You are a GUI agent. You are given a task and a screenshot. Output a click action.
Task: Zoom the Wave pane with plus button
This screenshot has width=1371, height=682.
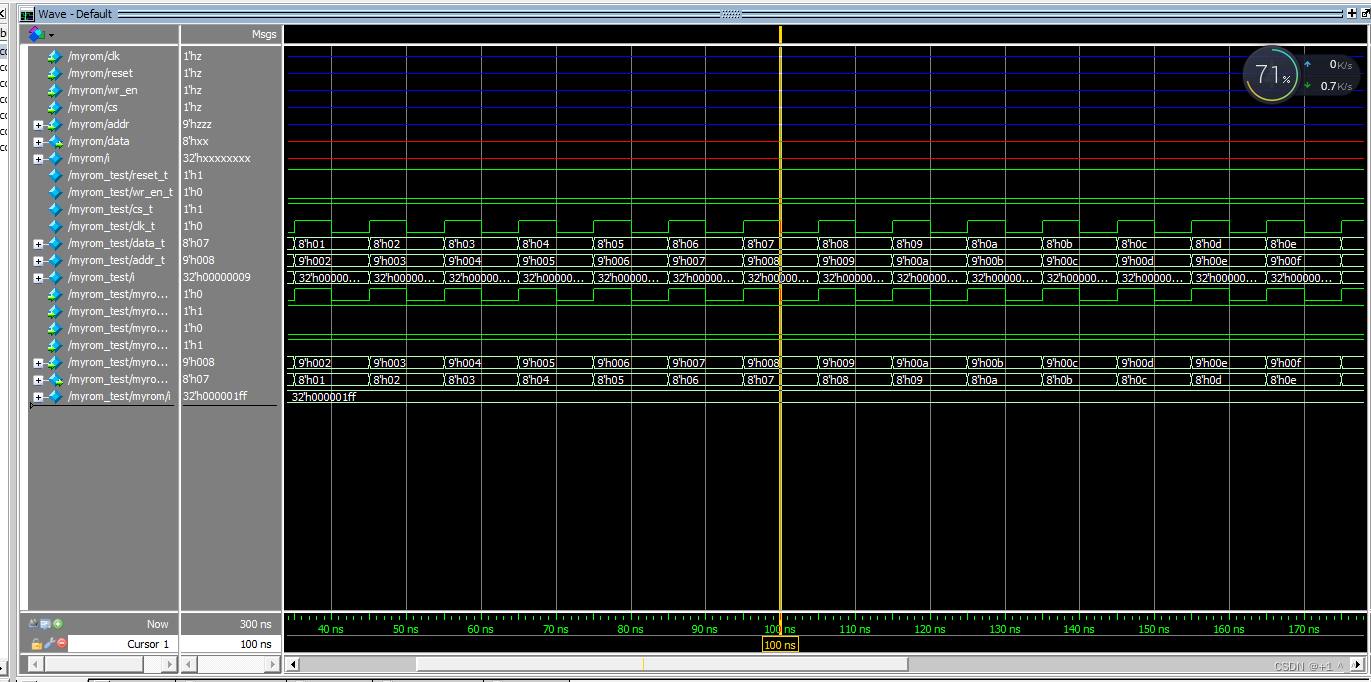click(x=1353, y=14)
